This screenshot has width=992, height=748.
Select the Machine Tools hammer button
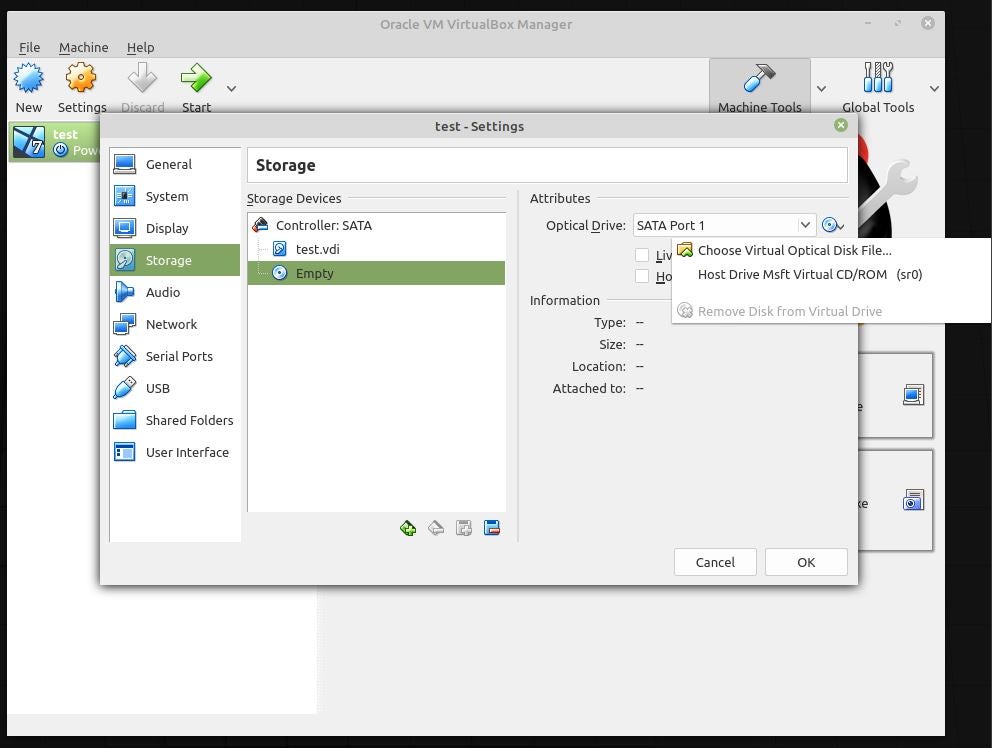[759, 87]
